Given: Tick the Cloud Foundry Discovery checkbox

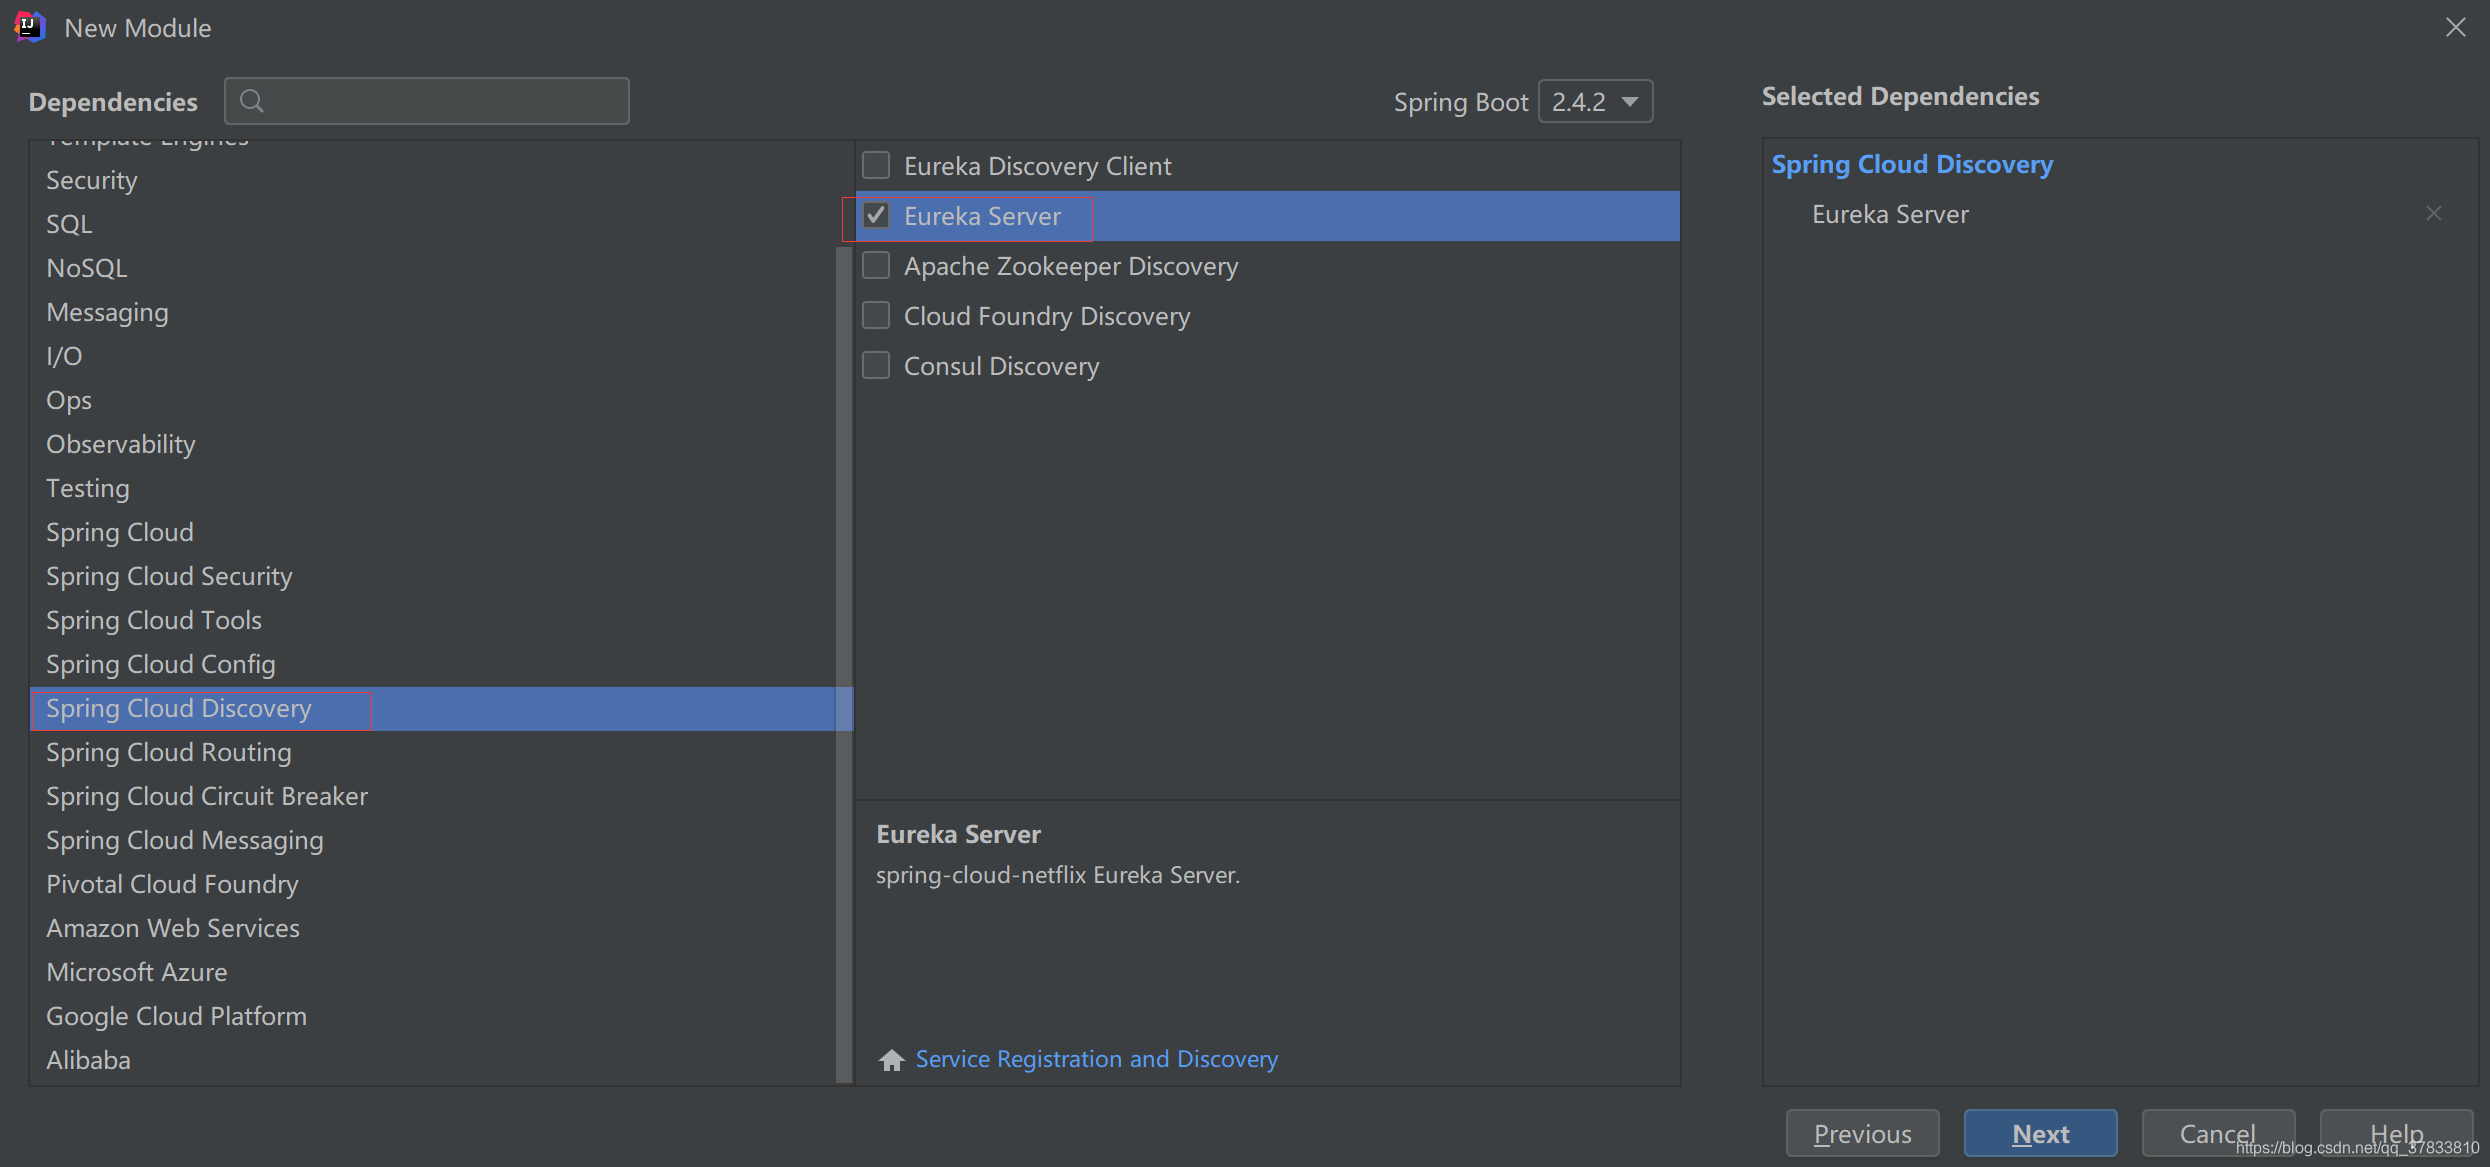Looking at the screenshot, I should (876, 316).
